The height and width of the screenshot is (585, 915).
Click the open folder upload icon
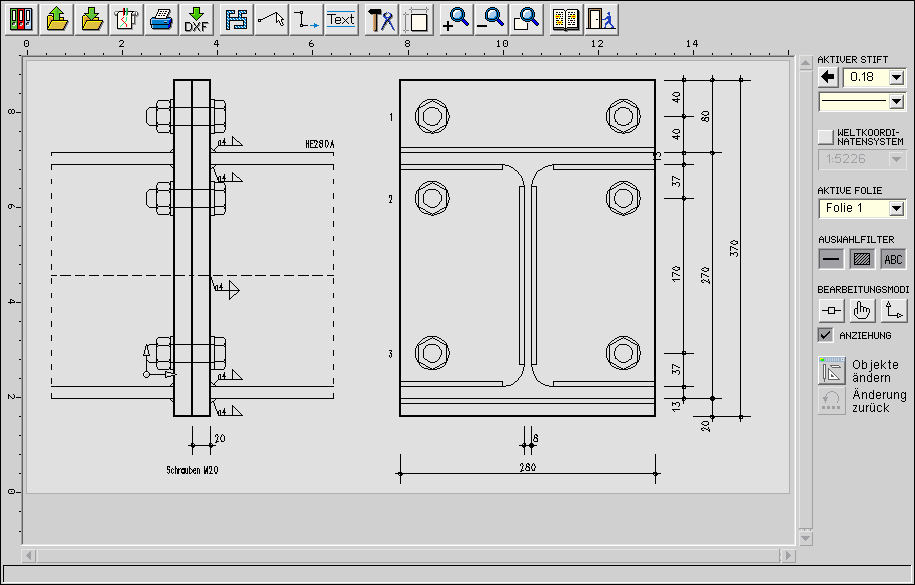(x=57, y=19)
